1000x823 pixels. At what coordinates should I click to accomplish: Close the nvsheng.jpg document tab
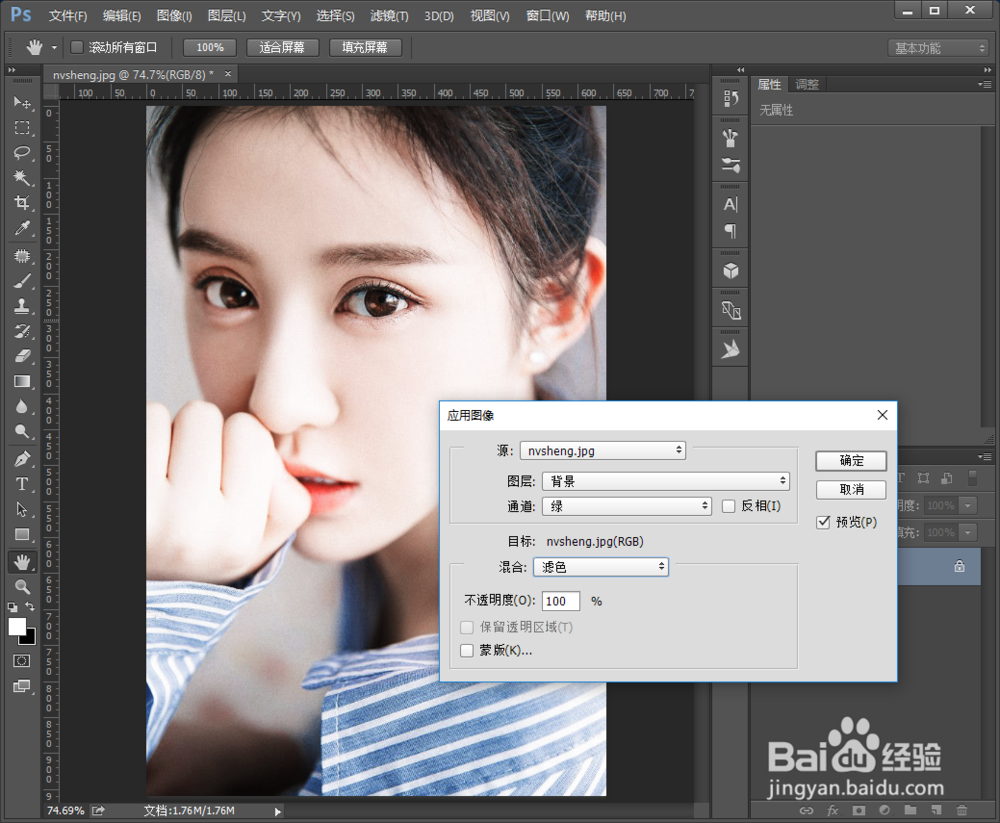click(x=228, y=74)
